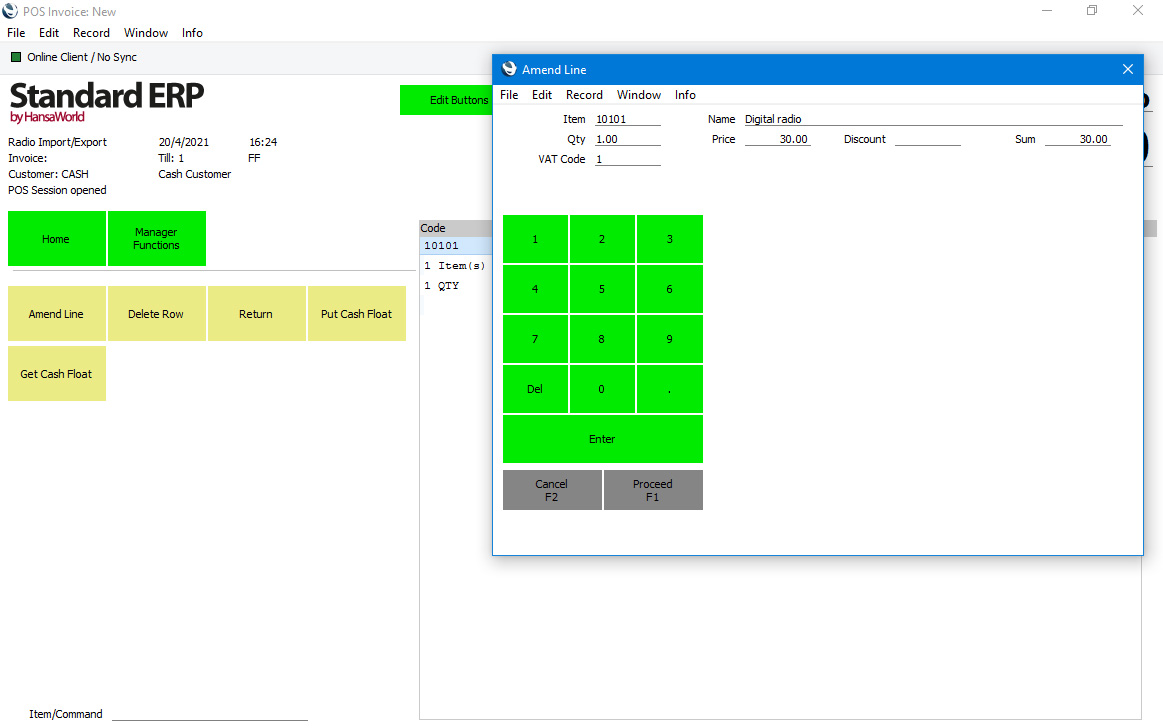Open Window menu in Amend Line window
This screenshot has height=728, width=1163.
(639, 95)
